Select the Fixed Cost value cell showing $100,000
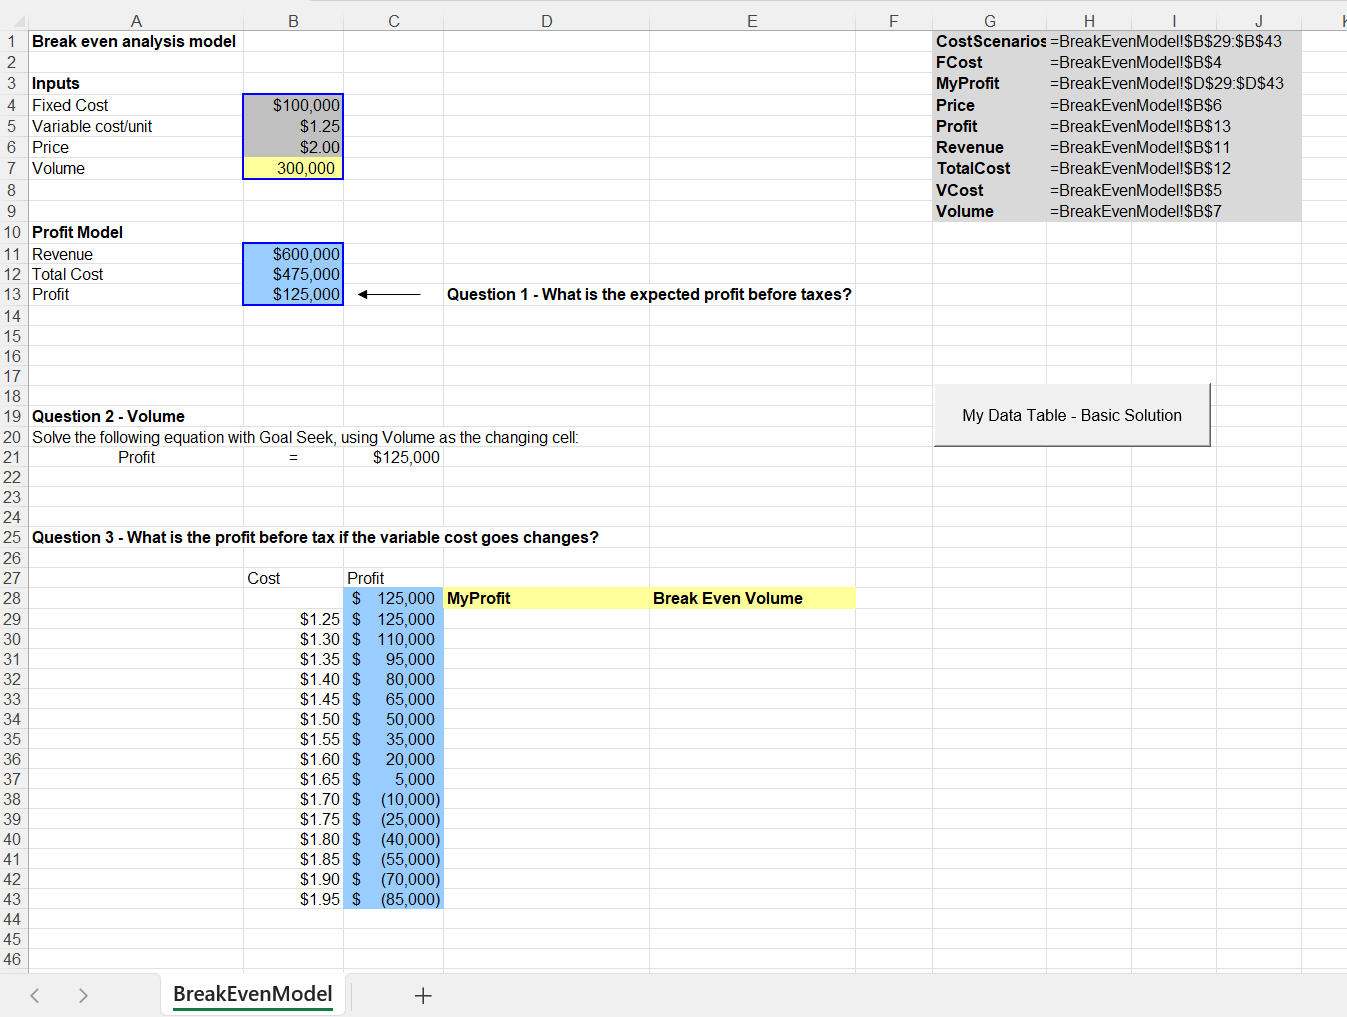Viewport: 1347px width, 1017px height. (x=293, y=105)
